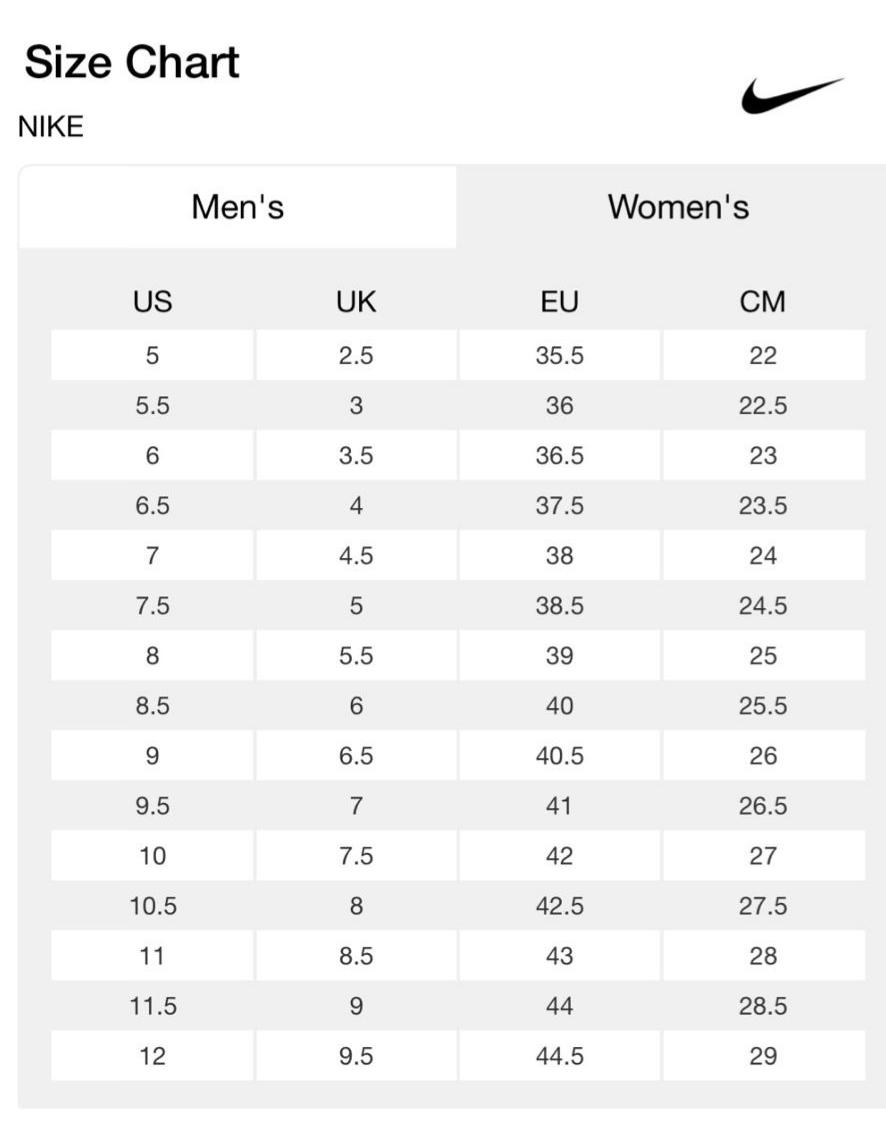Click UK size 6.5 cell

356,756
